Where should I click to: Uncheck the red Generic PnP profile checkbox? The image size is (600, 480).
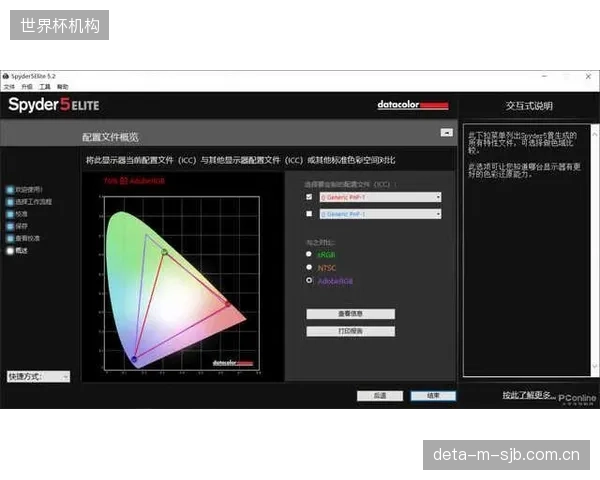tap(309, 197)
